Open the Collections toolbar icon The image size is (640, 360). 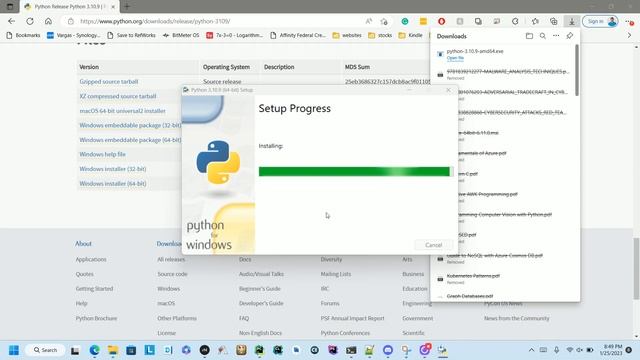click(x=553, y=21)
